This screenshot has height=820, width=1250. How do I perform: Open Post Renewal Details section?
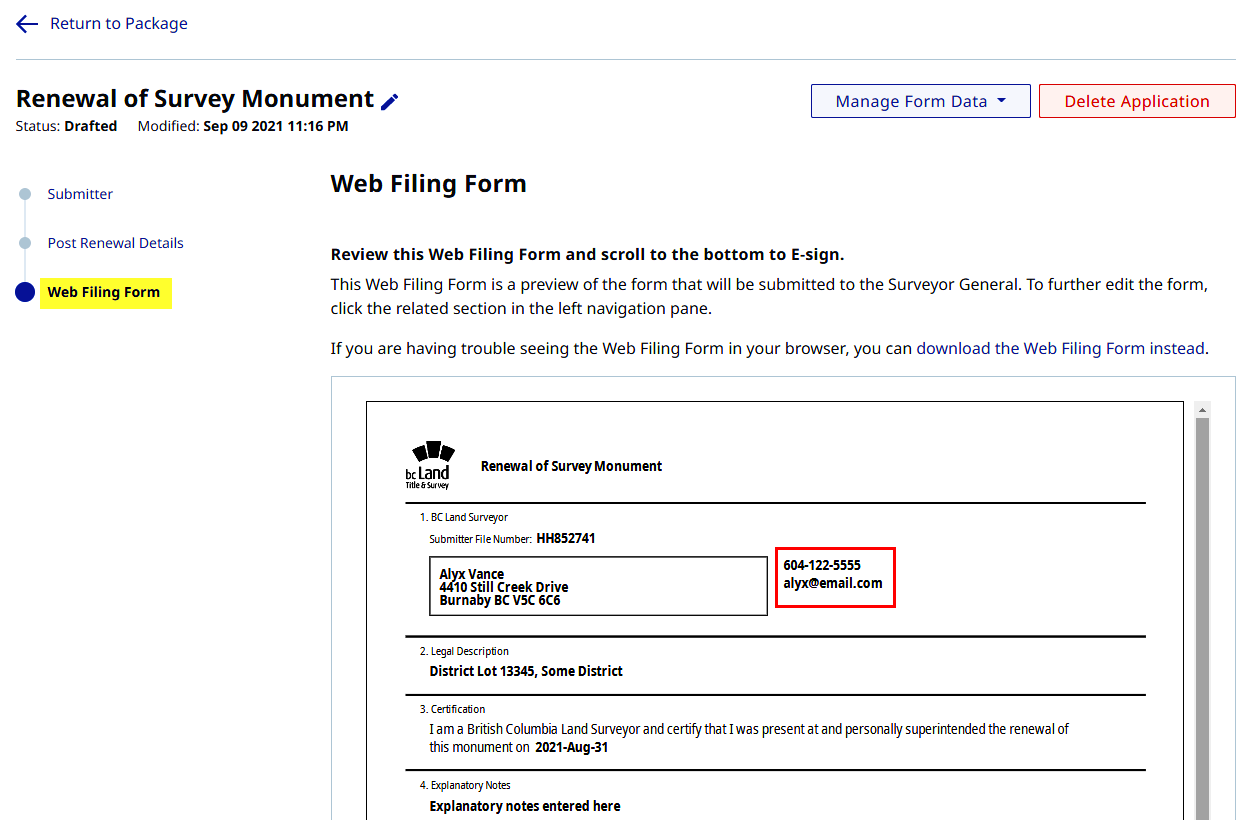point(116,243)
